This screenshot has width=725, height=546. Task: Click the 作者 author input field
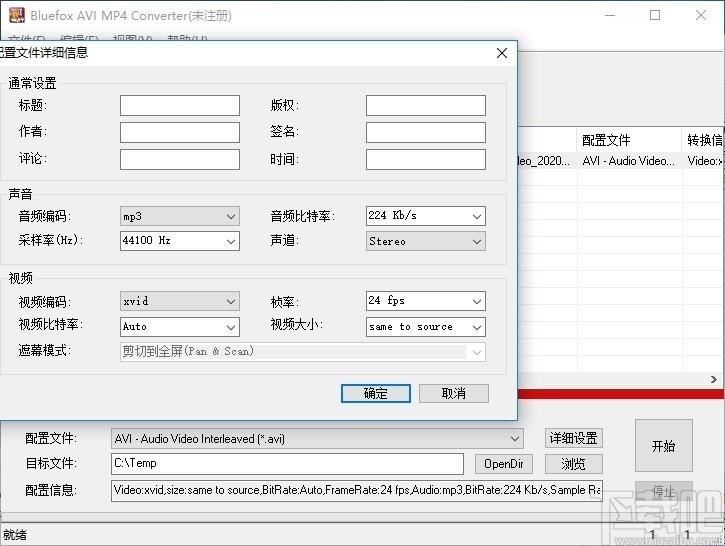(180, 132)
